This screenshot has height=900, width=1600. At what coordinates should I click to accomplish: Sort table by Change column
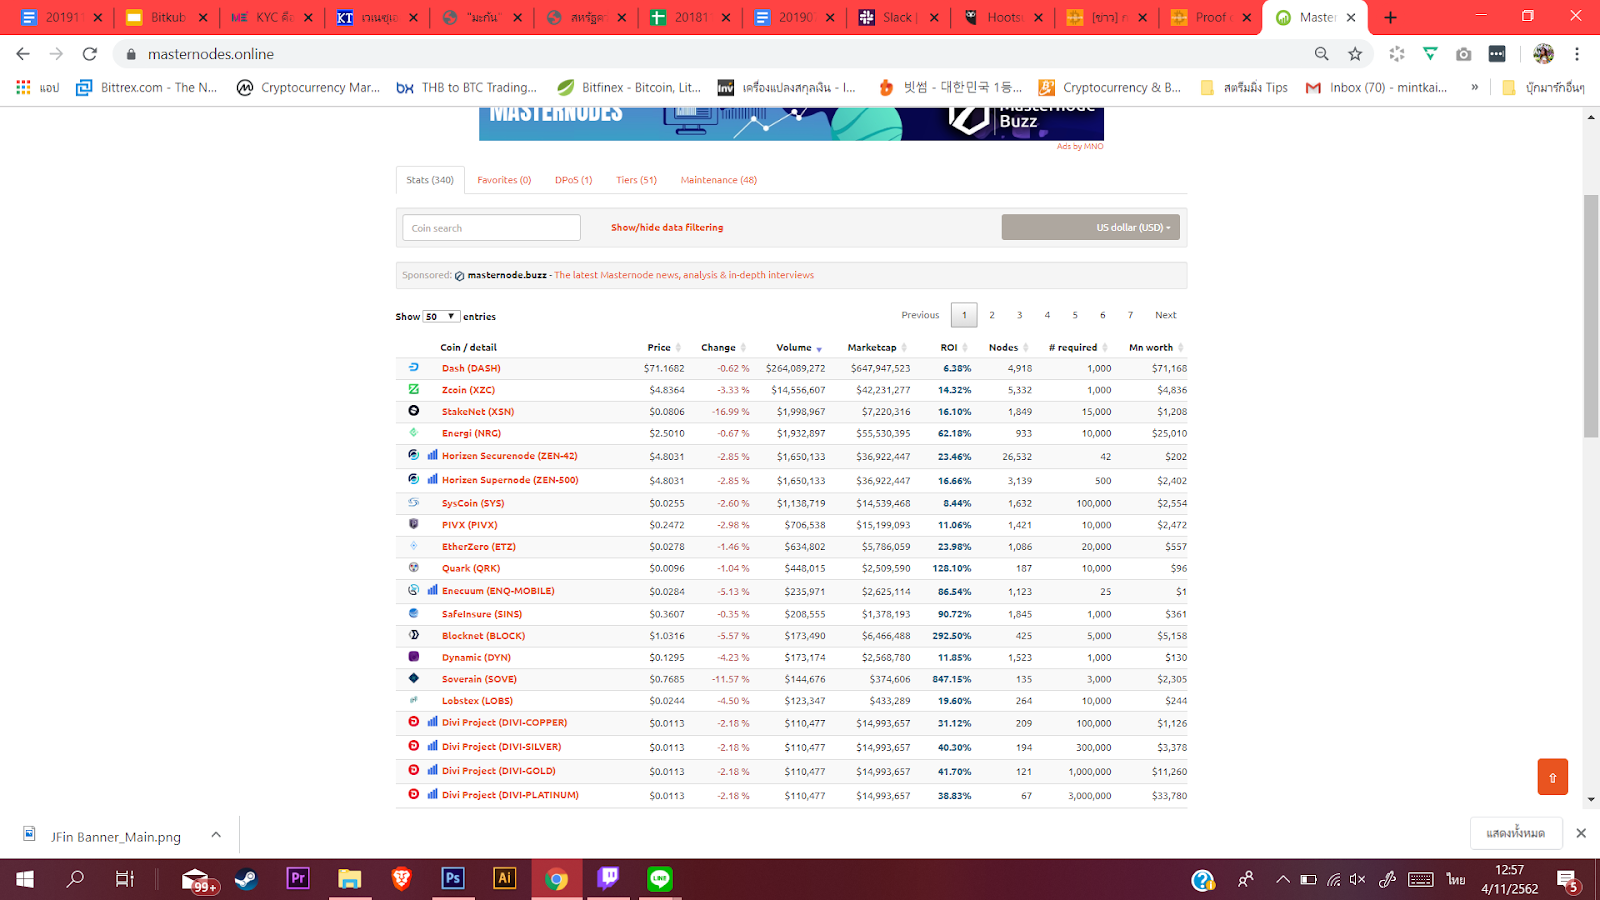[722, 347]
